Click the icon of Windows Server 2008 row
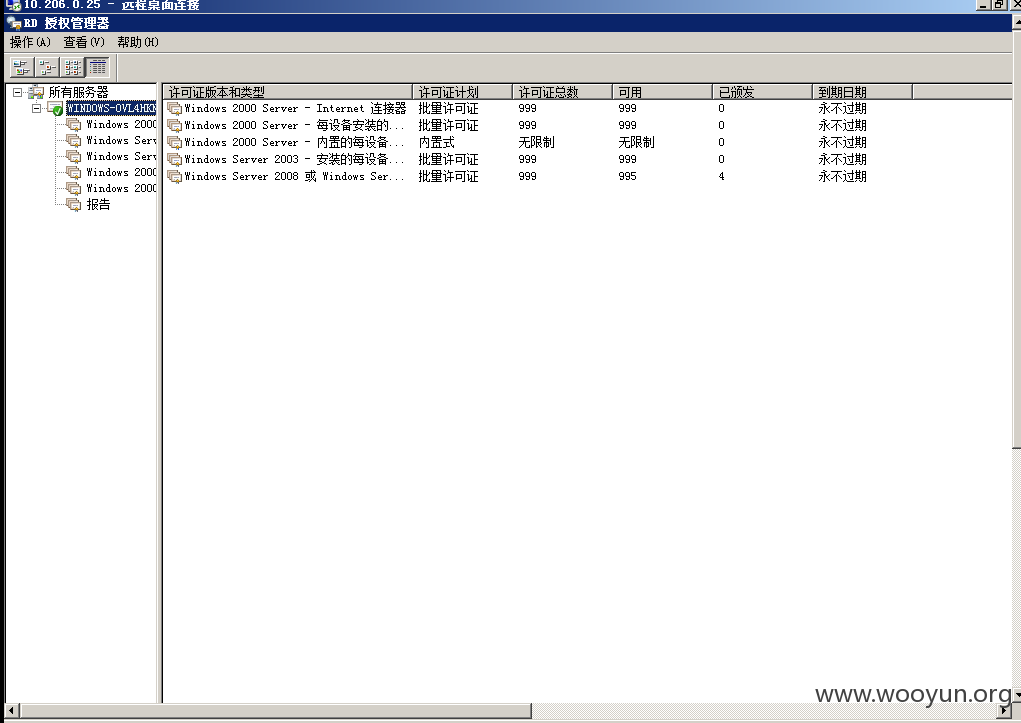This screenshot has width=1021, height=723. (x=174, y=176)
